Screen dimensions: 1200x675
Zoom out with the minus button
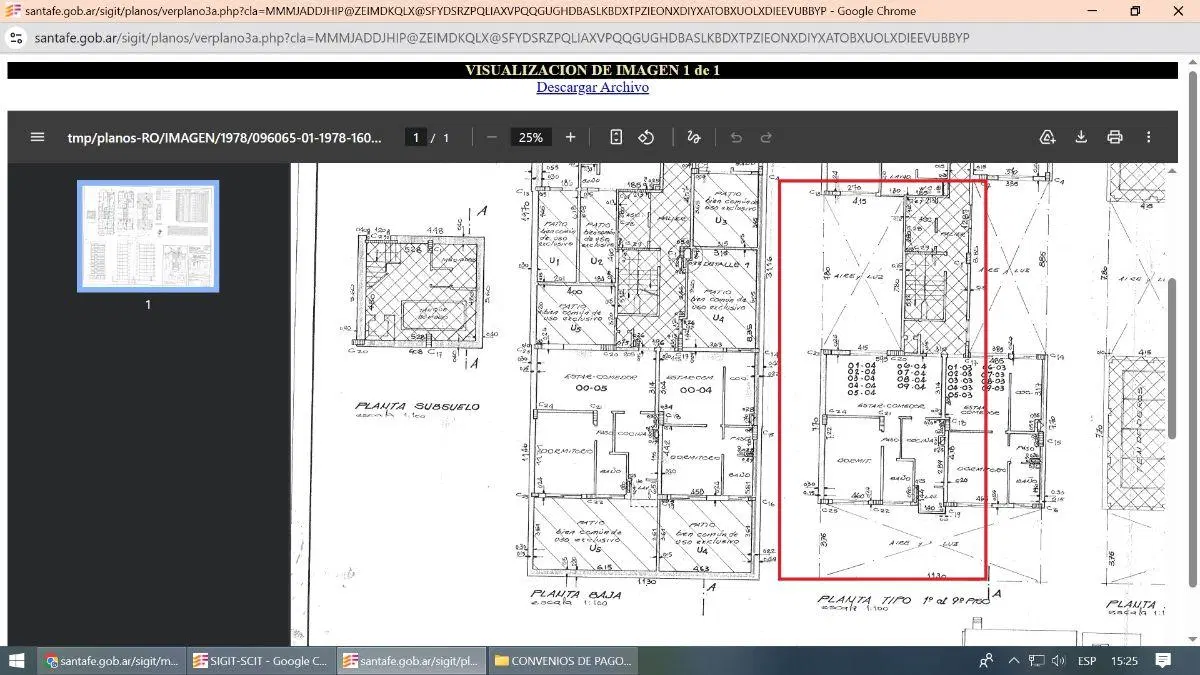point(491,137)
